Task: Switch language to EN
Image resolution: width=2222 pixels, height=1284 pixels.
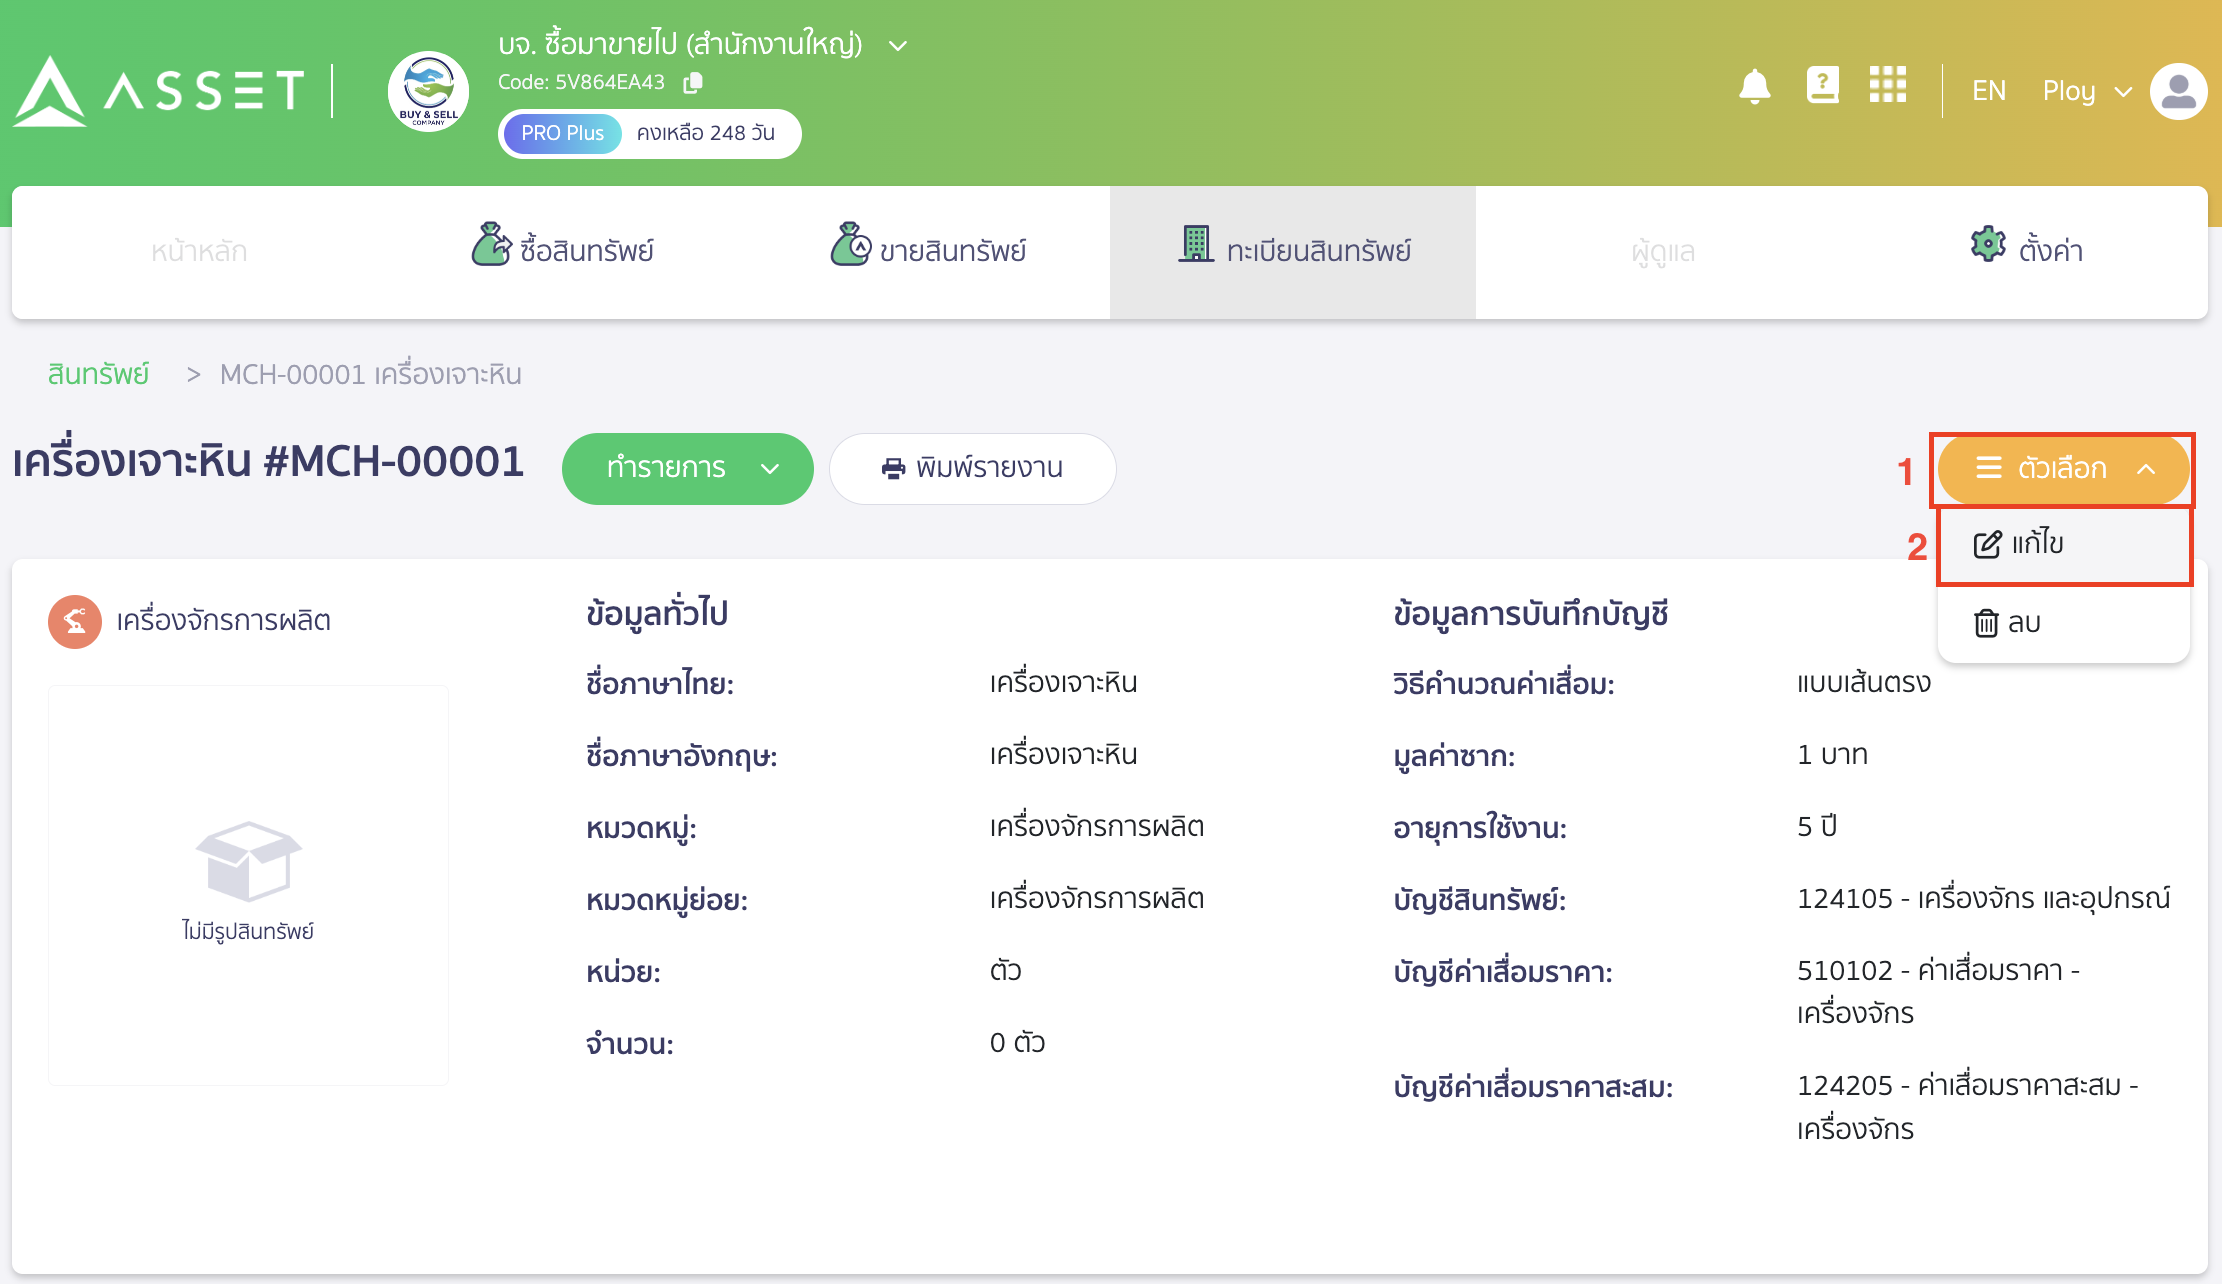Action: 1988,90
